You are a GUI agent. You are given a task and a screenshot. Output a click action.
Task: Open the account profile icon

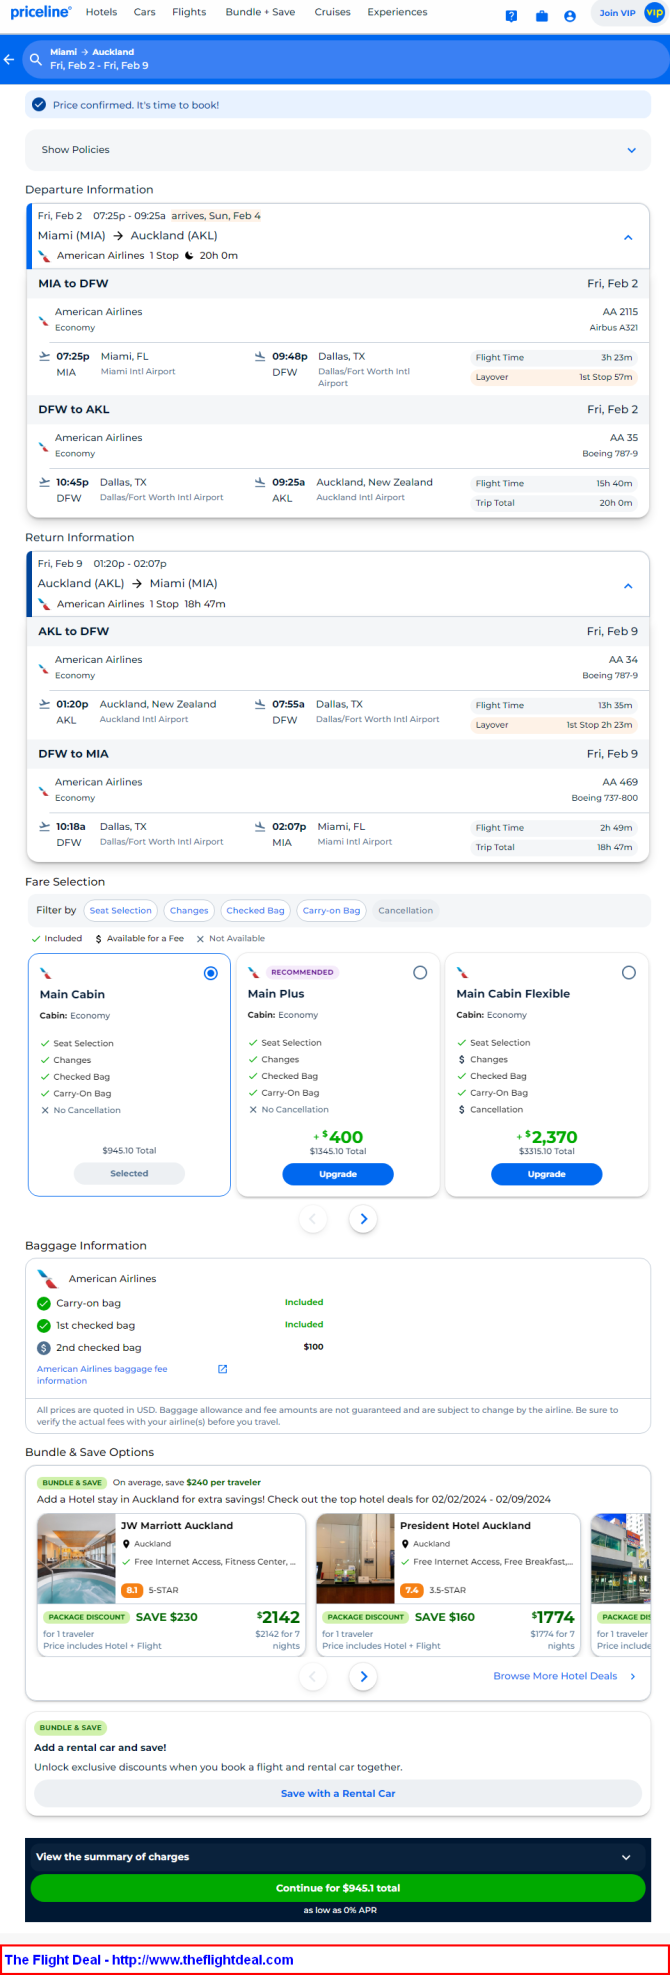[x=570, y=15]
